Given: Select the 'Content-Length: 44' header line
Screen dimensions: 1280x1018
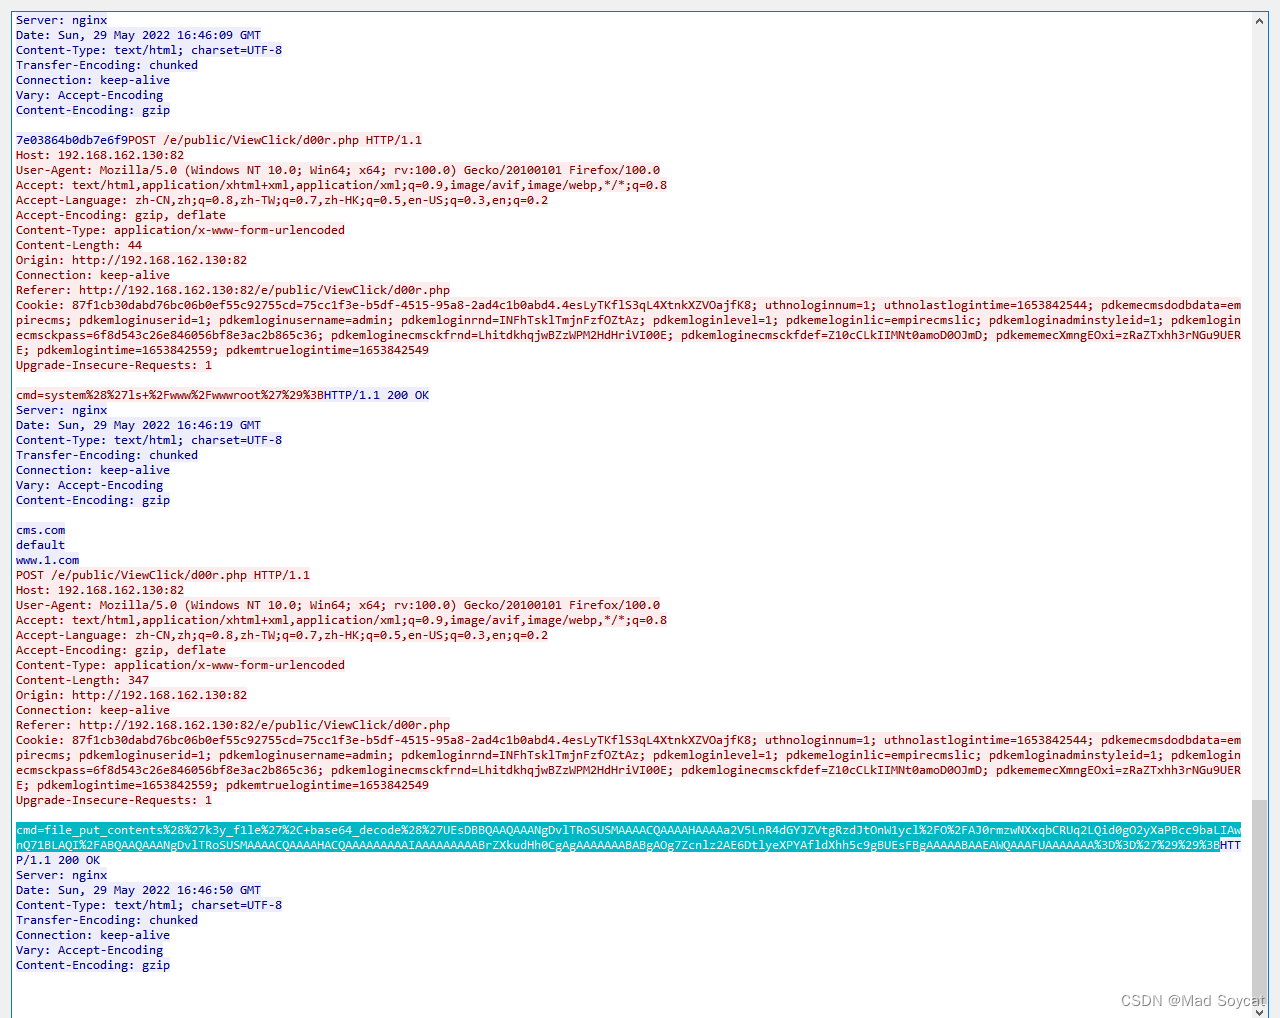Looking at the screenshot, I should pos(79,245).
